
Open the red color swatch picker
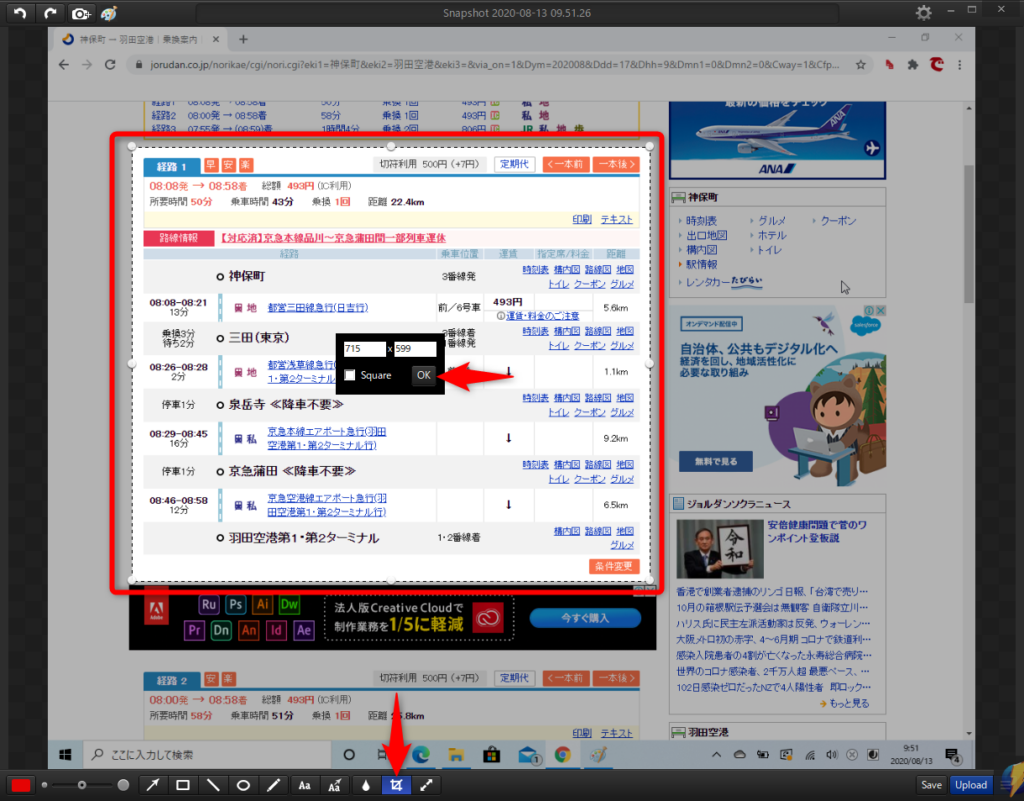[21, 785]
